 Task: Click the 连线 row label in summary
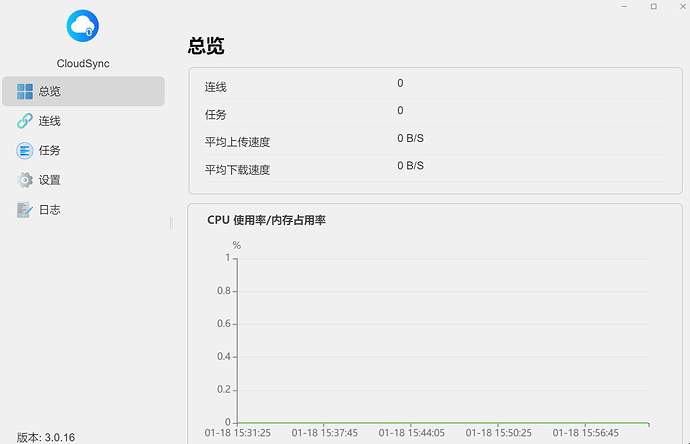[216, 87]
